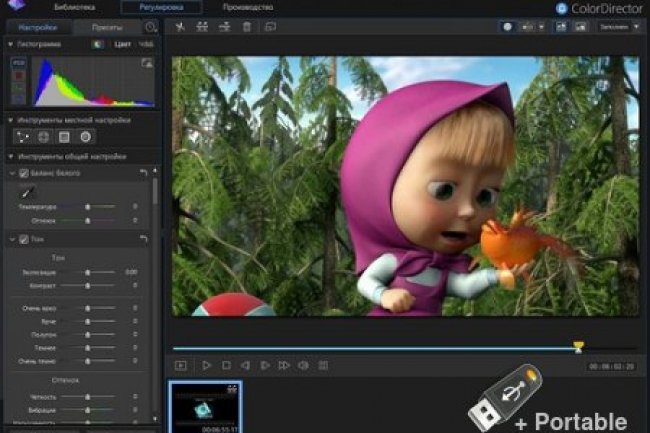This screenshot has height=433, width=650.
Task: Click the volume speaker icon in playback bar
Action: pyautogui.click(x=303, y=366)
